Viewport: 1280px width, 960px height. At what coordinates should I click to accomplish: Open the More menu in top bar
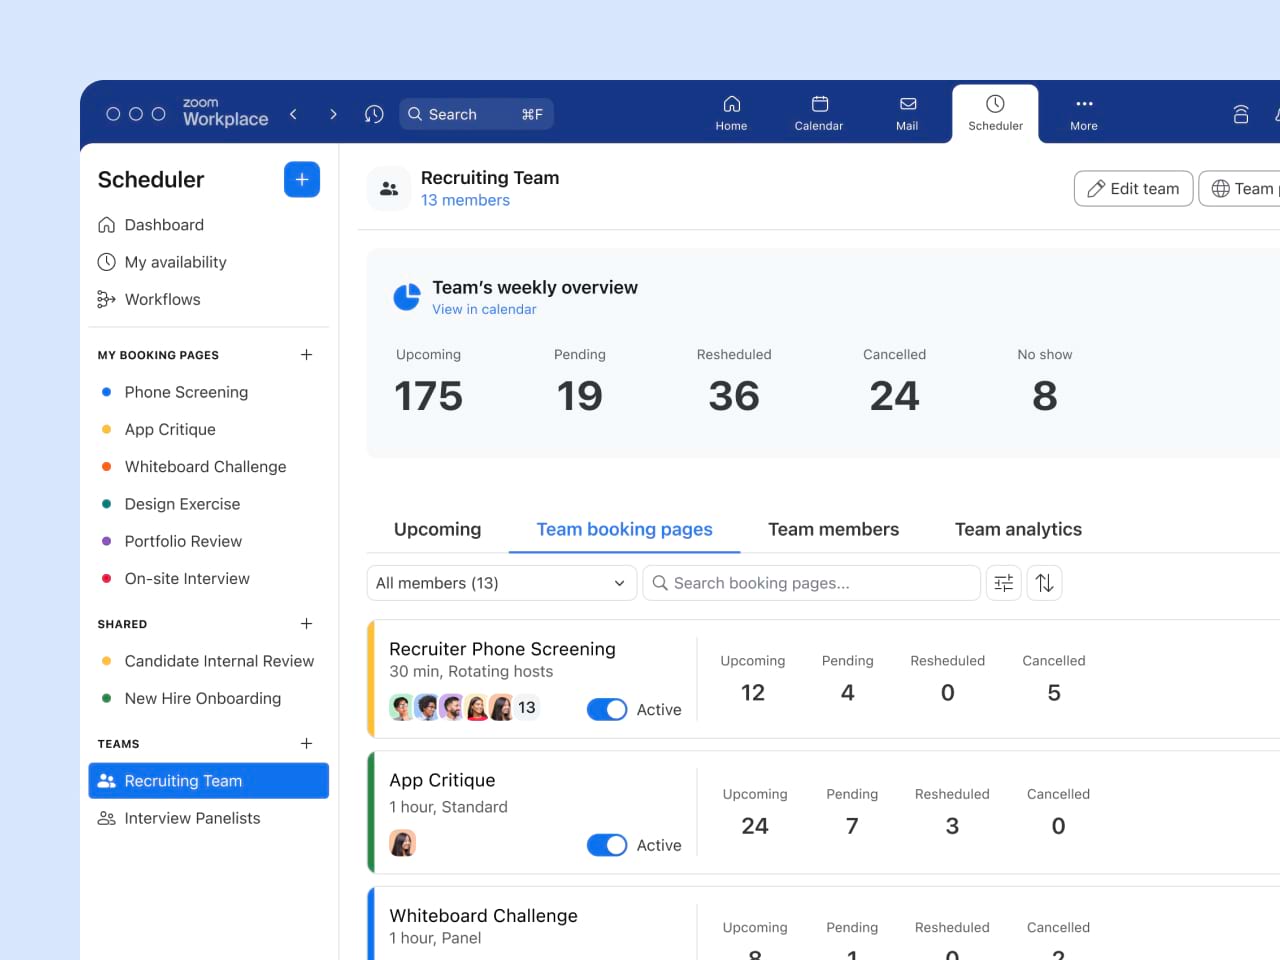point(1083,113)
